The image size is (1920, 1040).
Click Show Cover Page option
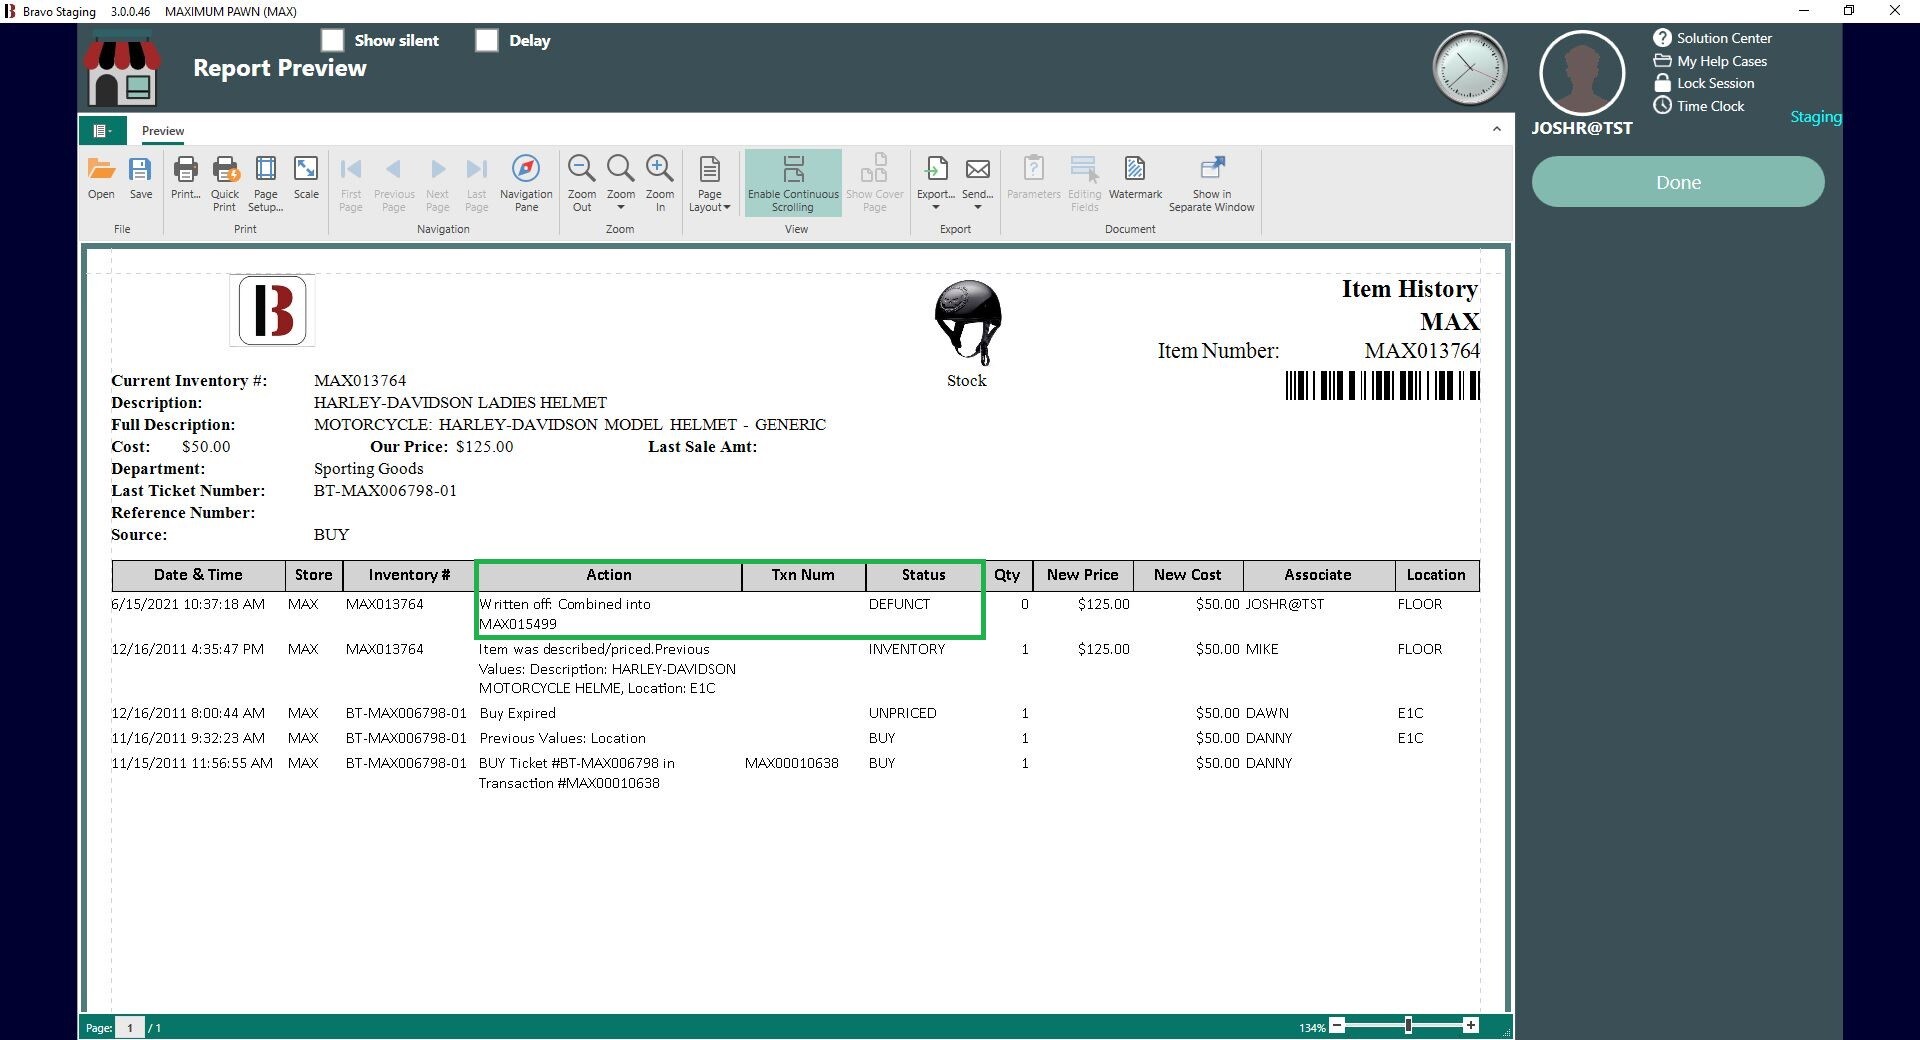[875, 184]
